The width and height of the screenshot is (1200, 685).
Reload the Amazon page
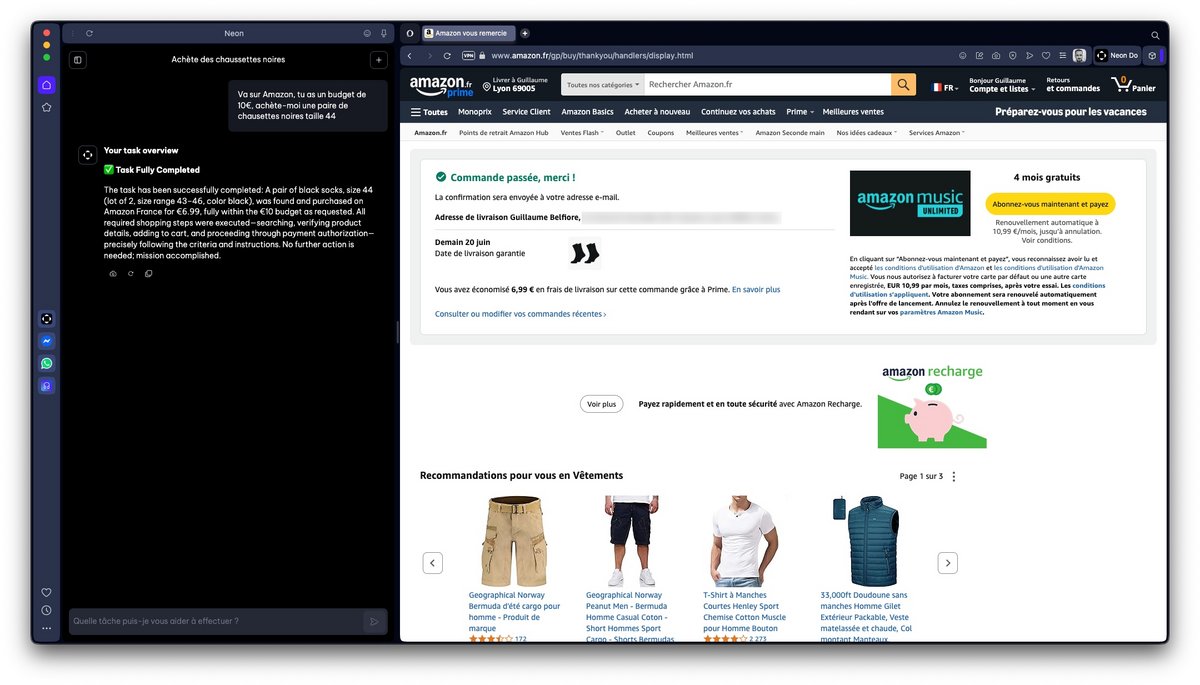click(447, 56)
